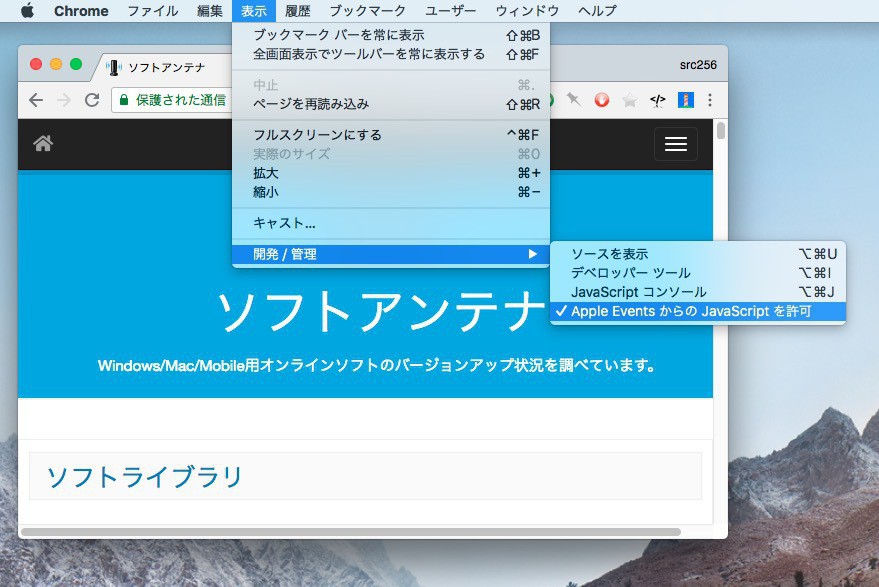Image resolution: width=879 pixels, height=587 pixels.
Task: Click the code brackets extension icon
Action: [x=658, y=100]
